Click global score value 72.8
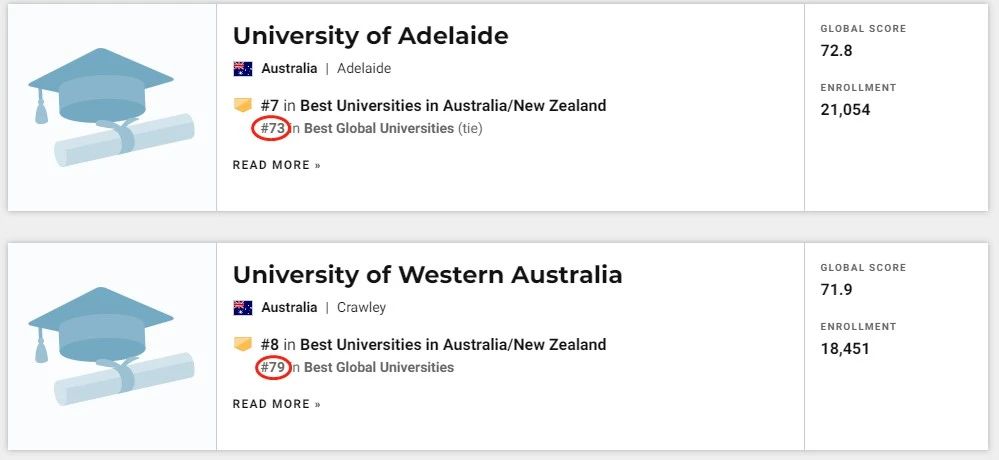 tap(837, 51)
